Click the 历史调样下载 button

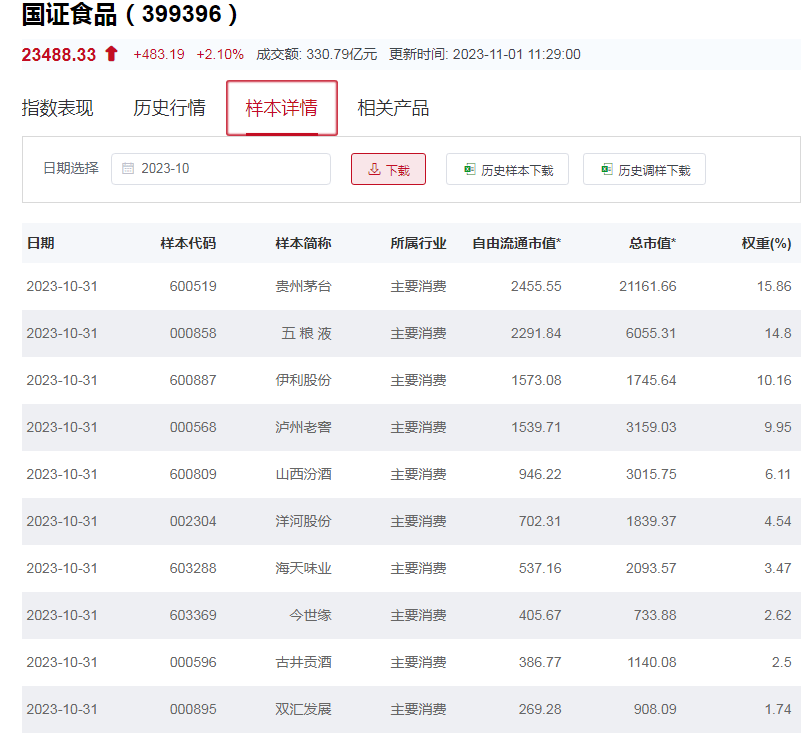(644, 170)
